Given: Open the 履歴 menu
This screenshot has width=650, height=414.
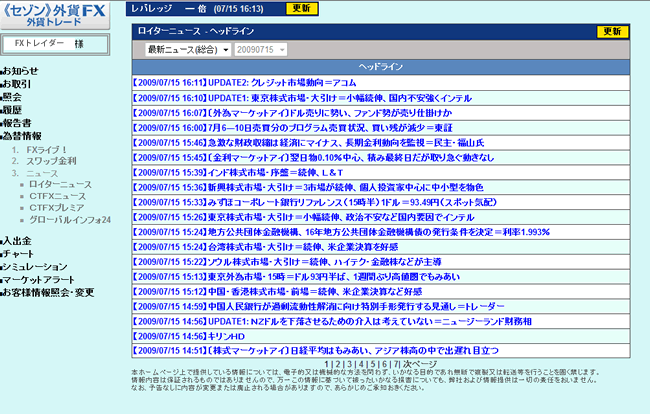Looking at the screenshot, I should tap(12, 110).
